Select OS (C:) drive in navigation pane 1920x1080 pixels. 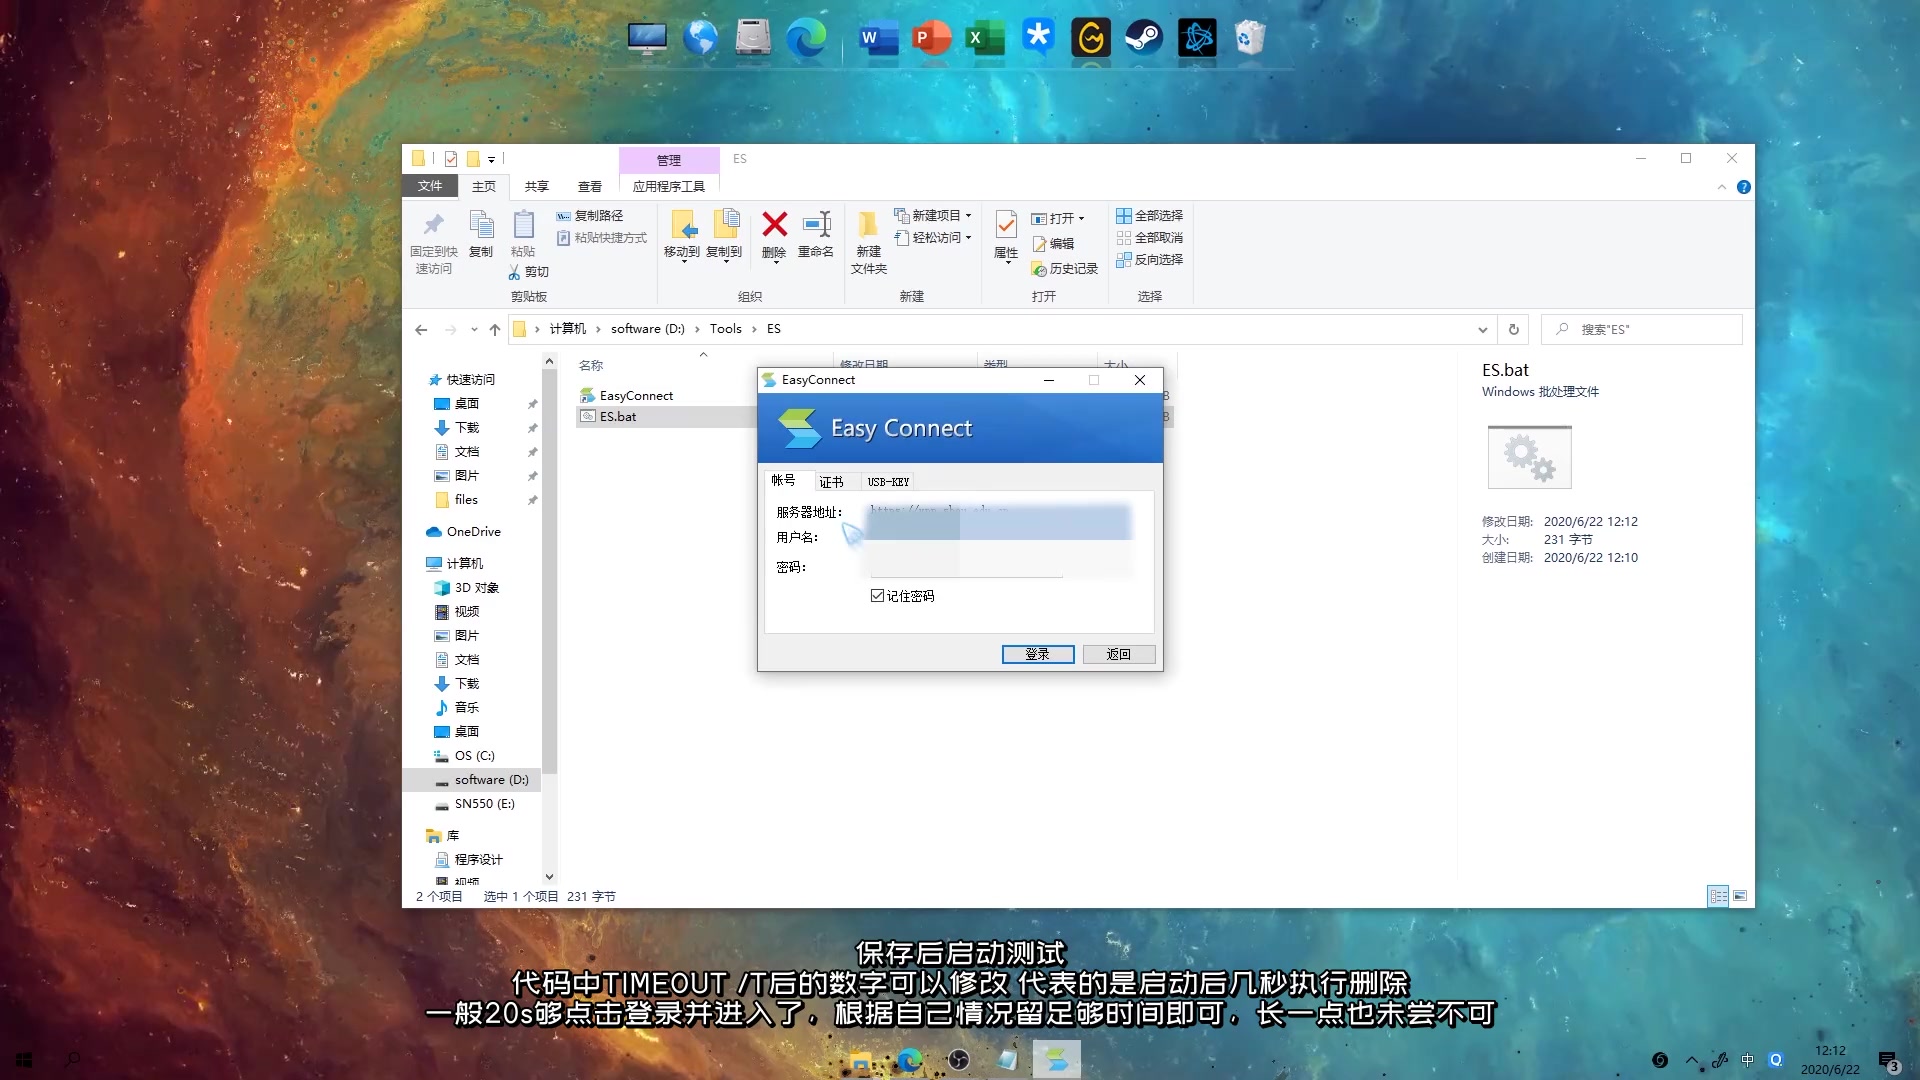pyautogui.click(x=474, y=756)
